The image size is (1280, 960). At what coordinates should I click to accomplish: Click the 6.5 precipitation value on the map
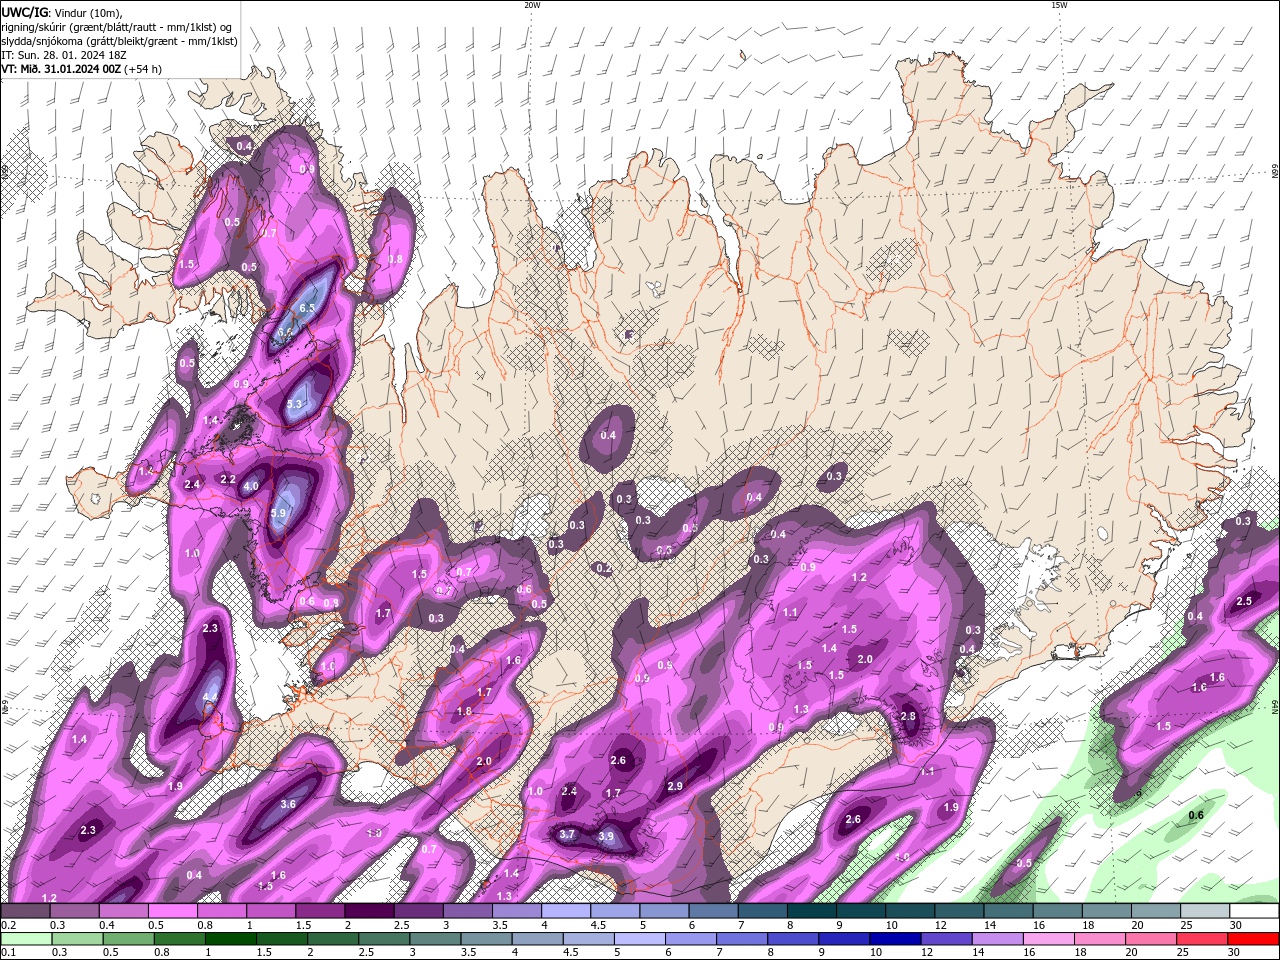306,308
